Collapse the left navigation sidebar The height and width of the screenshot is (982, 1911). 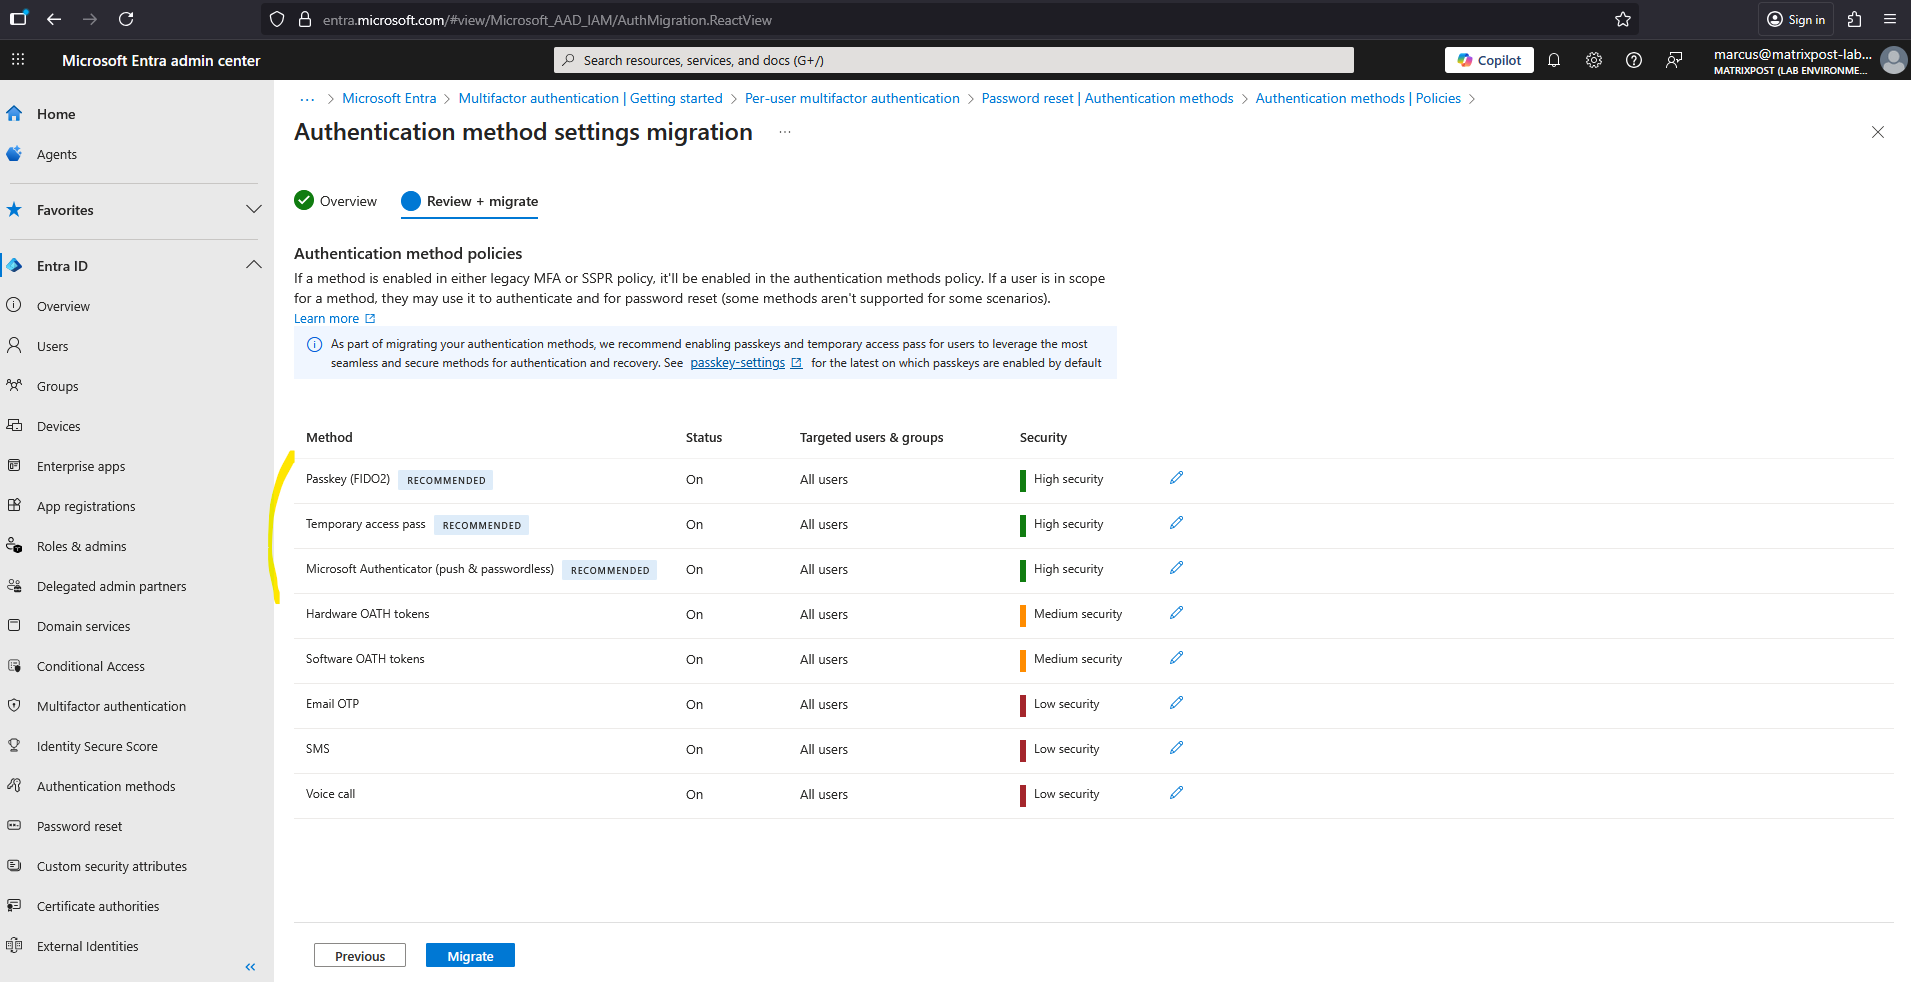250,967
